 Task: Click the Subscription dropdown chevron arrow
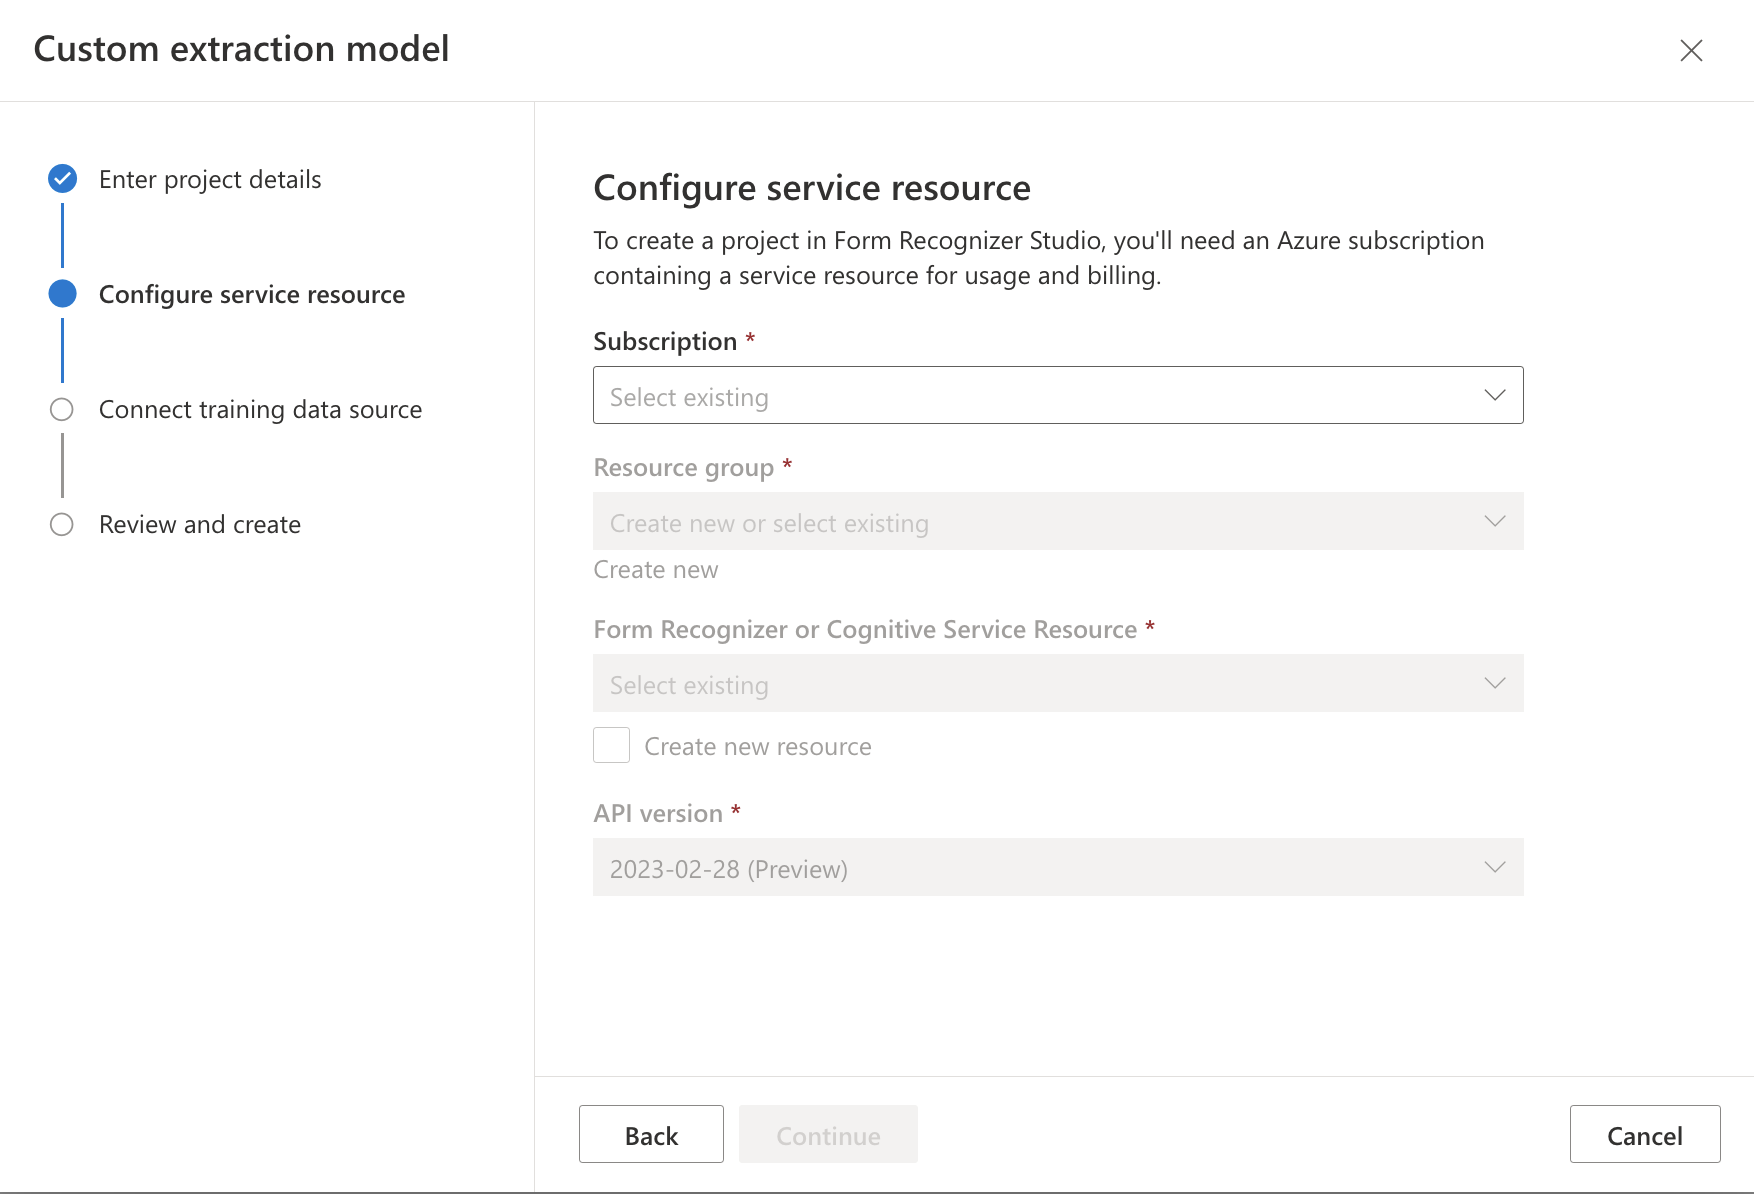pyautogui.click(x=1495, y=395)
